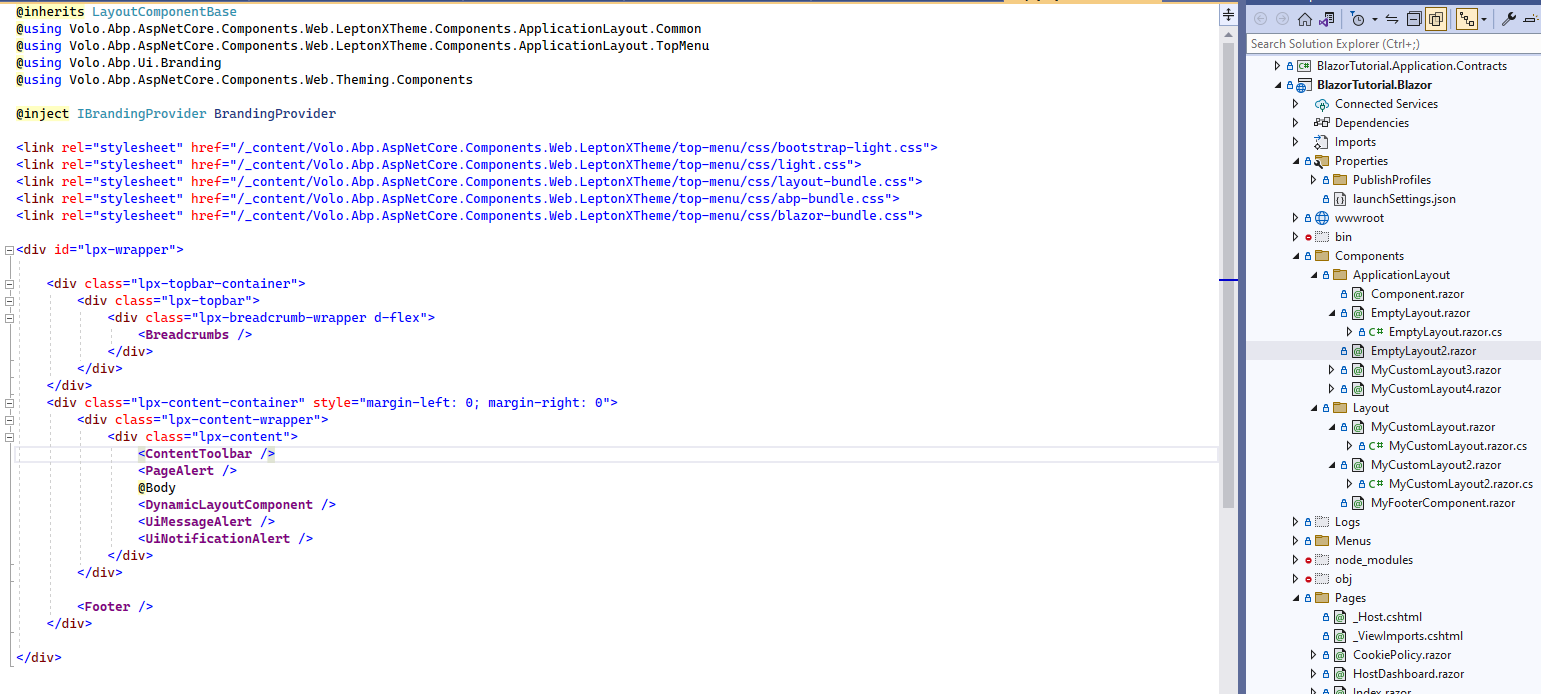Toggle the Show All Files button
Screen dimensions: 1541x694
point(1436,19)
